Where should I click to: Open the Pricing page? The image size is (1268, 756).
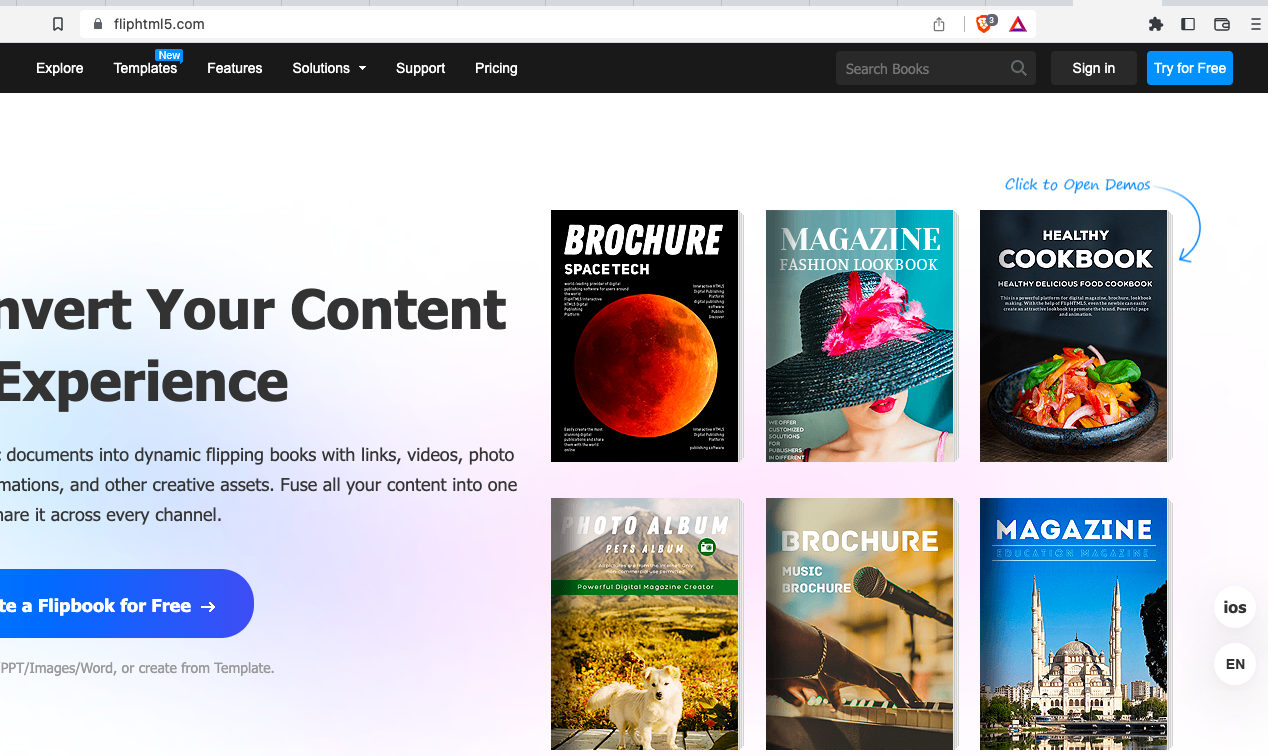[x=496, y=68]
